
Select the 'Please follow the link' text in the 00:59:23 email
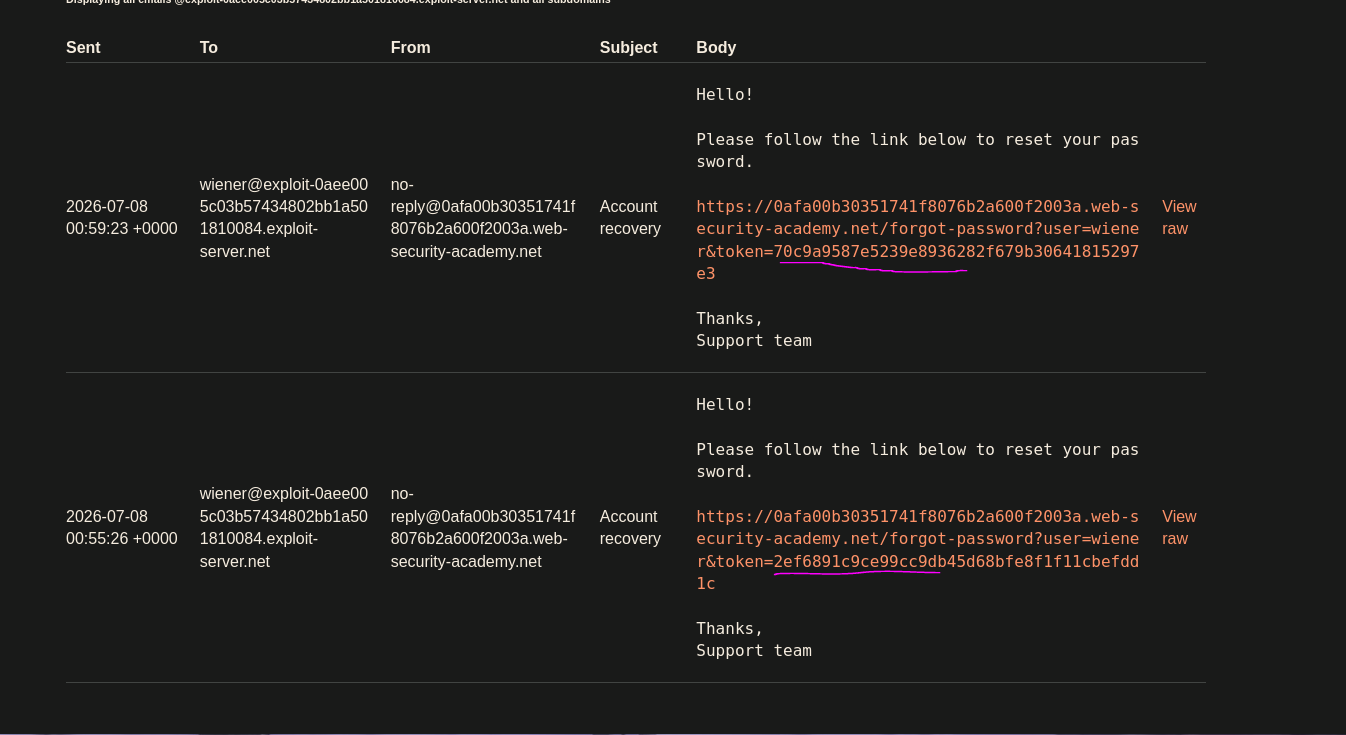click(918, 150)
